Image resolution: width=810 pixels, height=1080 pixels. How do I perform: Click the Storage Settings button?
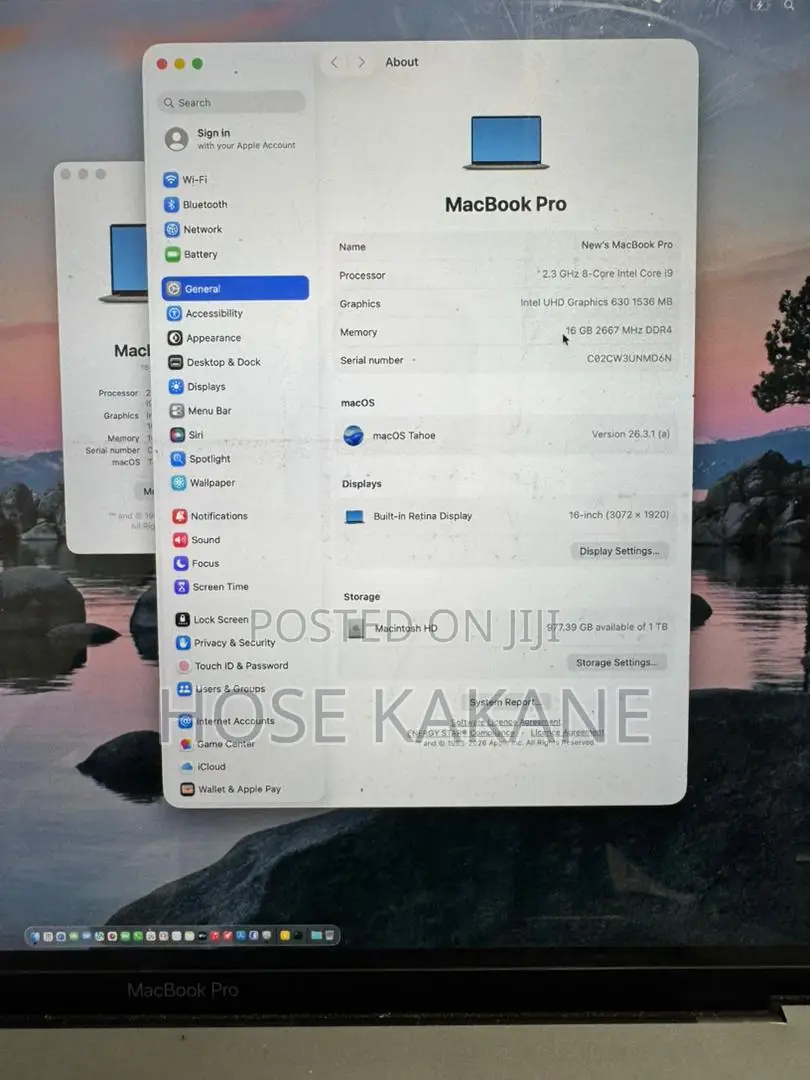coord(616,663)
